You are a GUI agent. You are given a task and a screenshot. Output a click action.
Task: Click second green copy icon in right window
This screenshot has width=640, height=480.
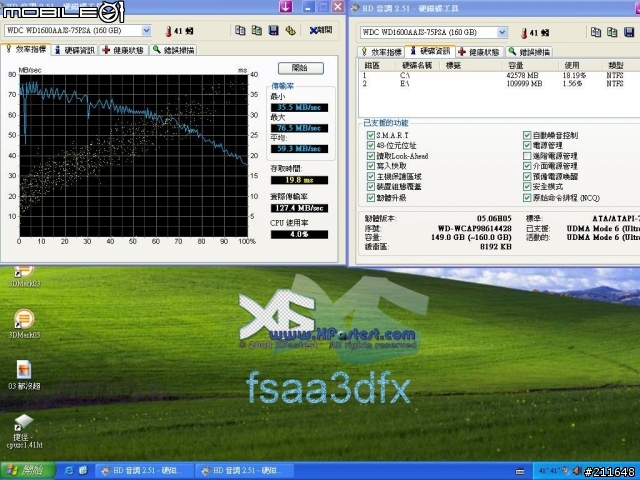[x=612, y=32]
